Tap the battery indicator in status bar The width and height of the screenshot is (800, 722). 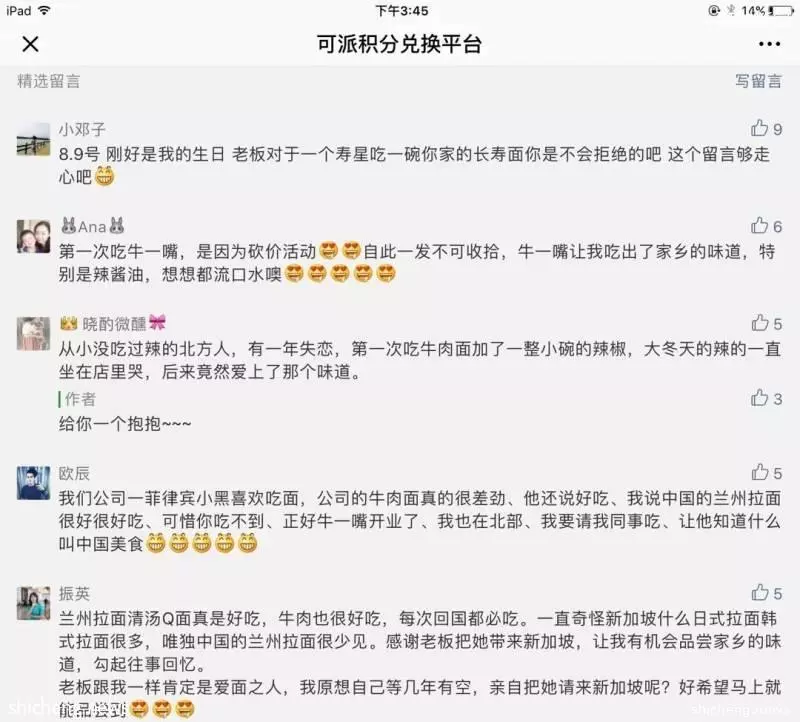(781, 11)
